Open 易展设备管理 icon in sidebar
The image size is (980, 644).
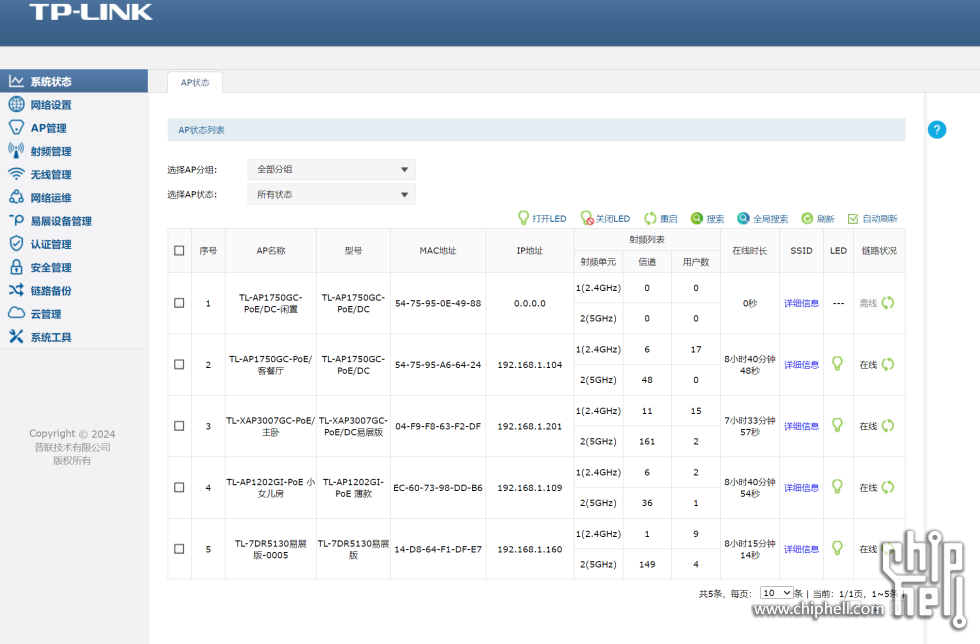click(16, 220)
